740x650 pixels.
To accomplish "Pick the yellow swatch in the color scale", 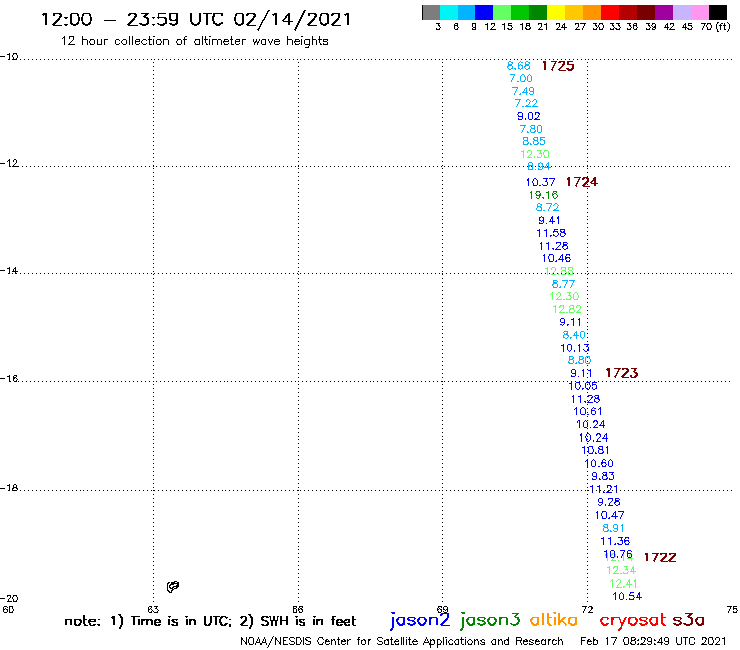I will [x=556, y=12].
